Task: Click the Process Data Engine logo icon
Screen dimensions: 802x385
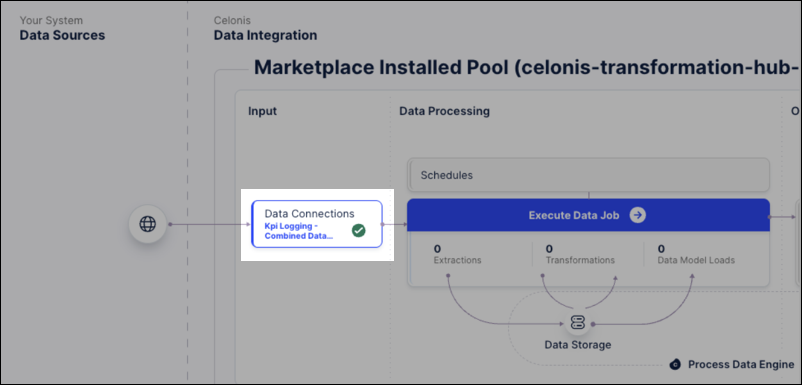Action: (x=675, y=365)
